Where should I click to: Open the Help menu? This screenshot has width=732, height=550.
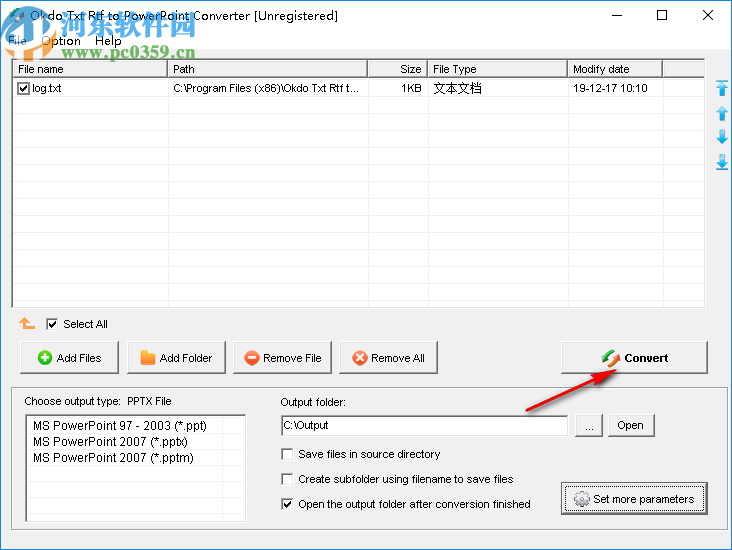click(x=108, y=41)
